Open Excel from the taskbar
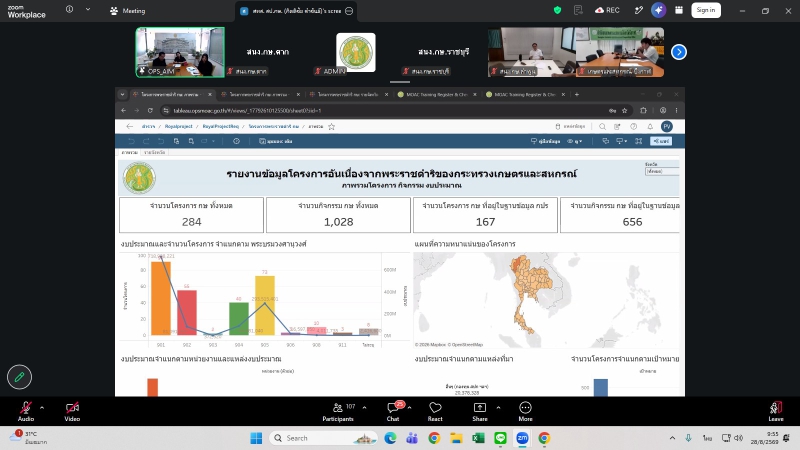The width and height of the screenshot is (800, 450). pos(478,438)
